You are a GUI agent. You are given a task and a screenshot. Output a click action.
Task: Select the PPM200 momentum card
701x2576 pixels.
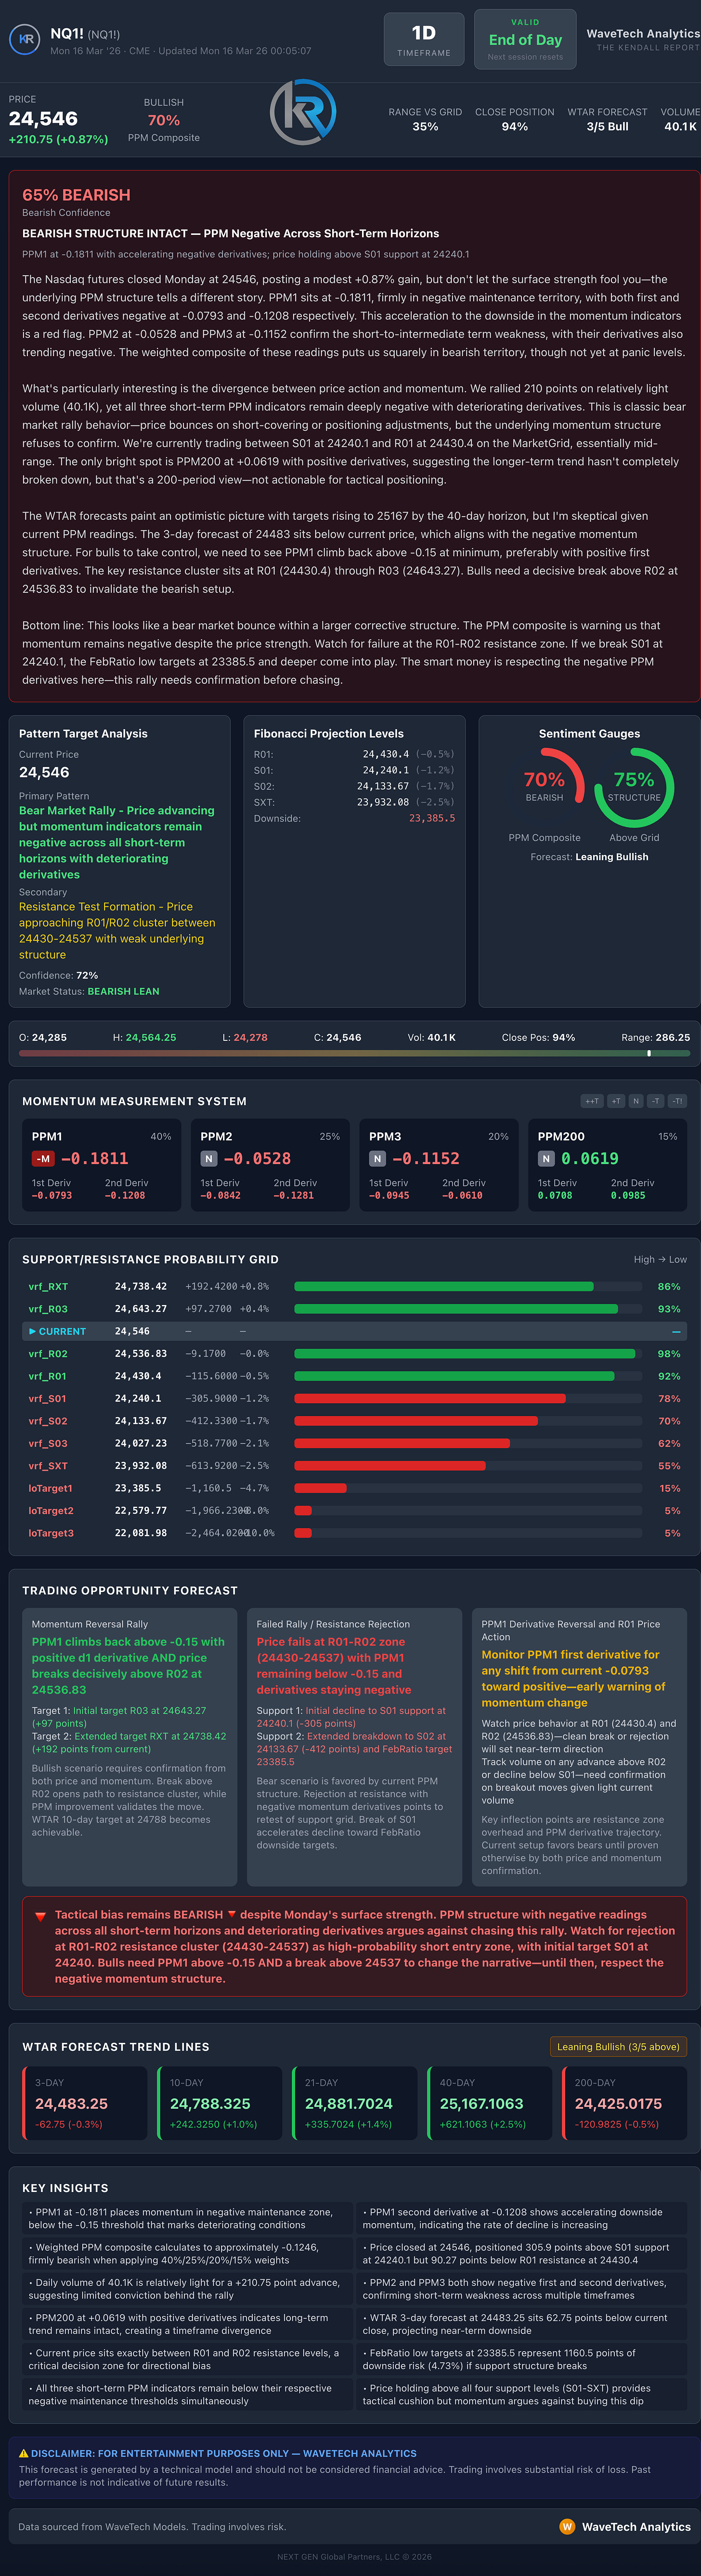pyautogui.click(x=608, y=1165)
